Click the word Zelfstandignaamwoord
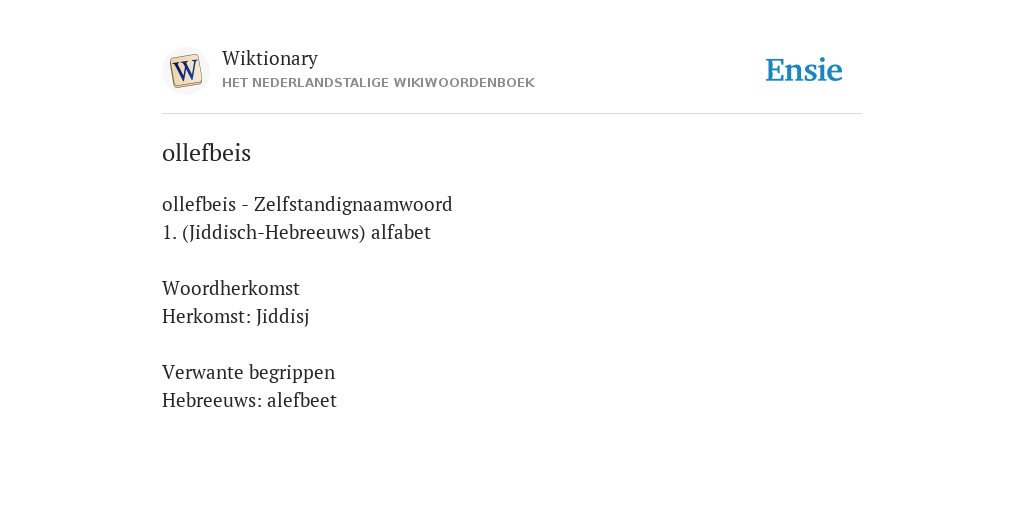The height and width of the screenshot is (512, 1024). 353,204
